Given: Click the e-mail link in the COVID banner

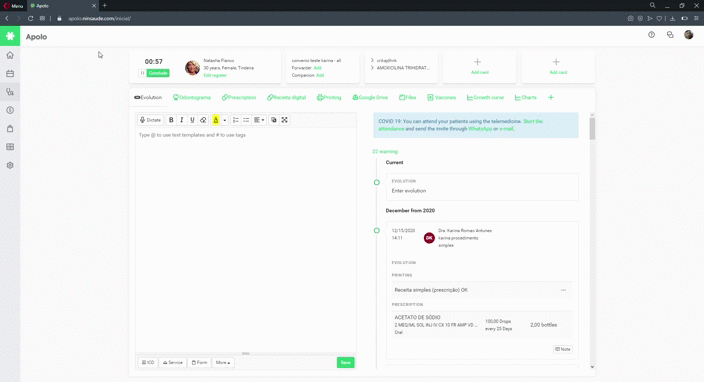Looking at the screenshot, I should 506,129.
